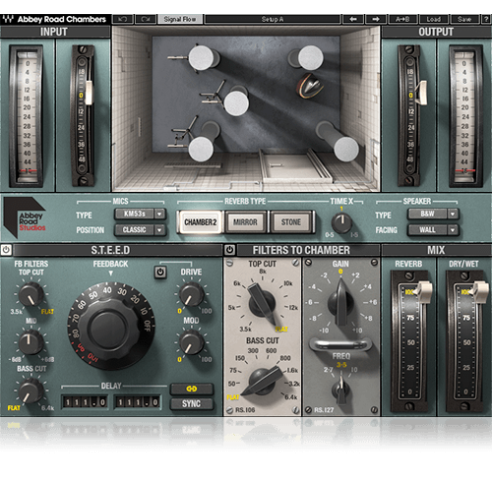Toggle the S.T.E.E.D section power button
The image size is (492, 492).
click(x=6, y=250)
